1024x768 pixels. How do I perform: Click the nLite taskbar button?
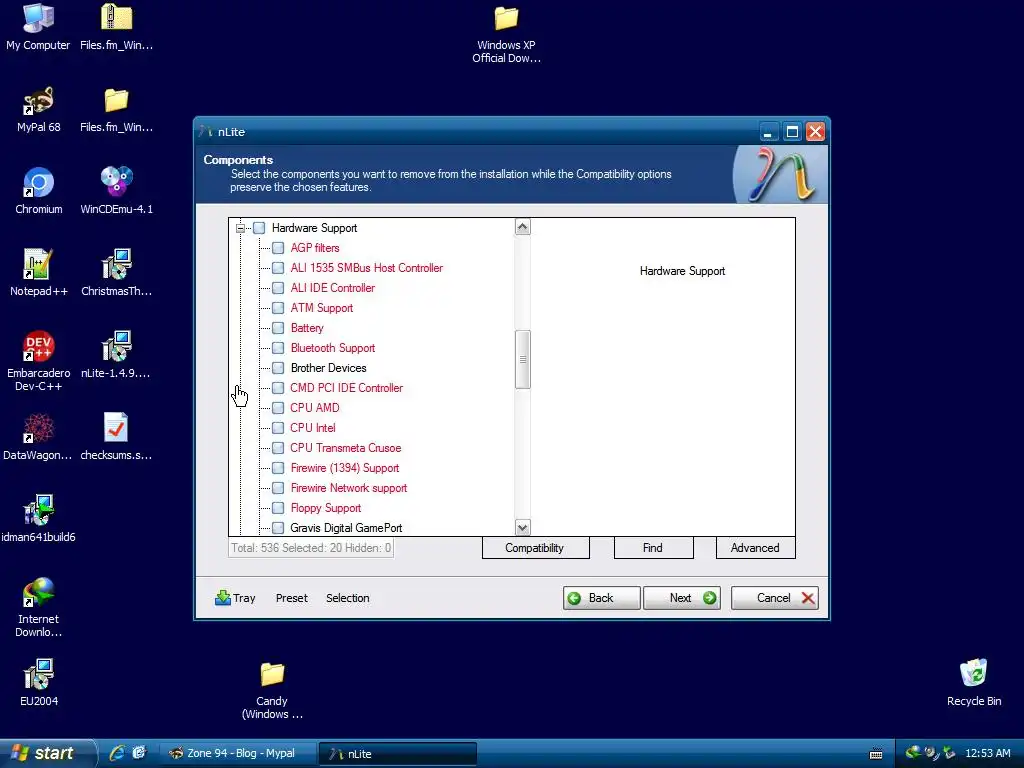(398, 753)
